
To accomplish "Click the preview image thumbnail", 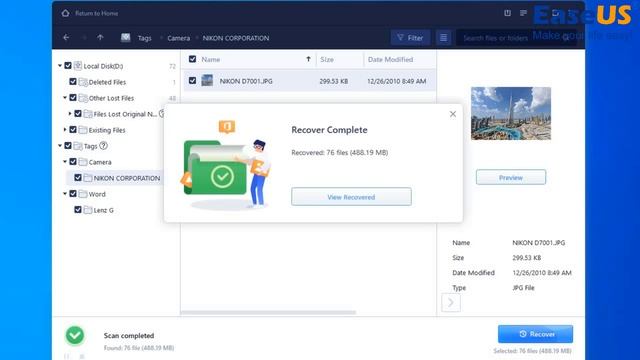I will (511, 113).
